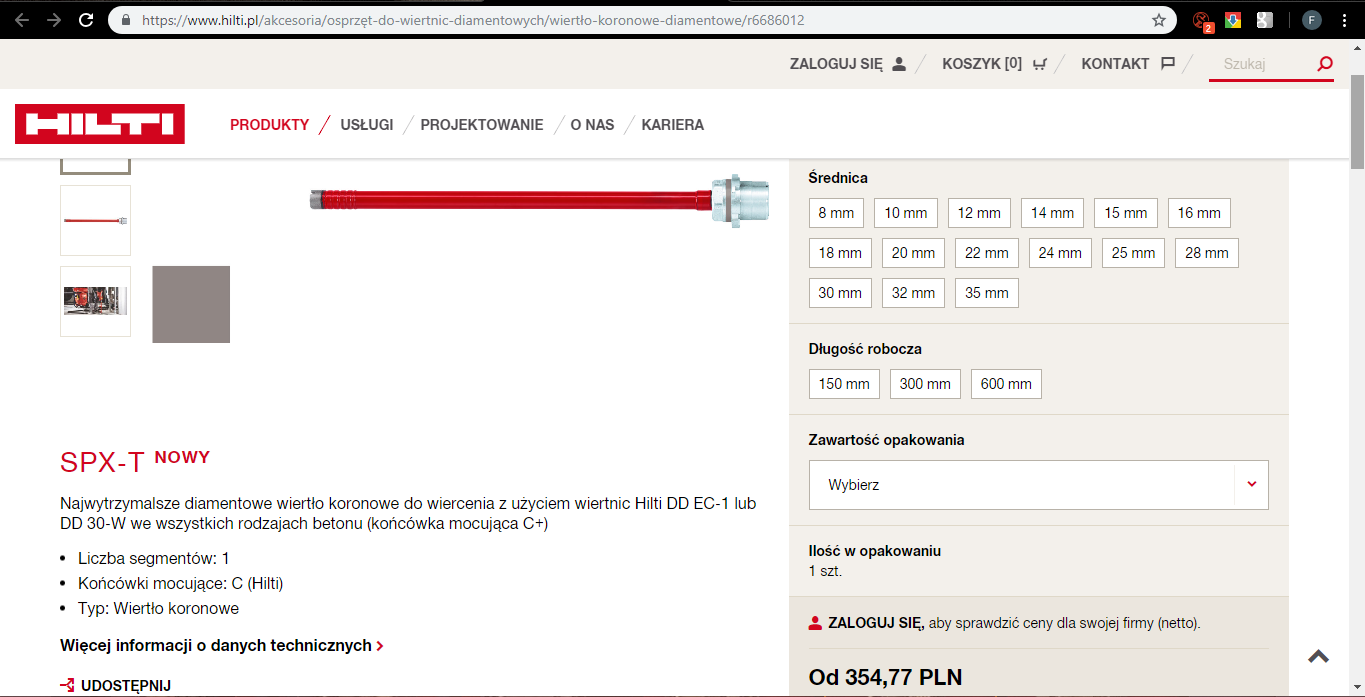
Task: Click the search magnifier icon
Action: [x=1325, y=64]
